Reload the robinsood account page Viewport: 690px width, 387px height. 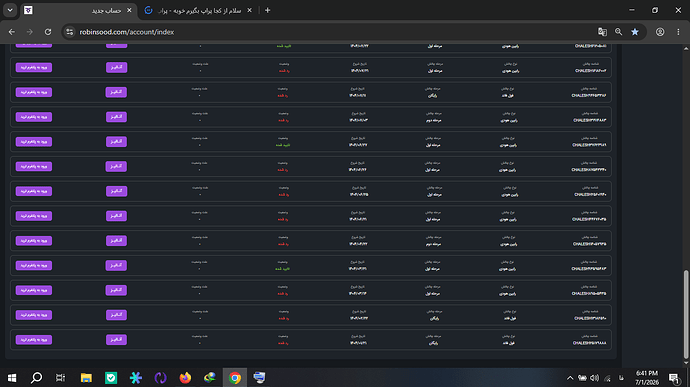48,32
